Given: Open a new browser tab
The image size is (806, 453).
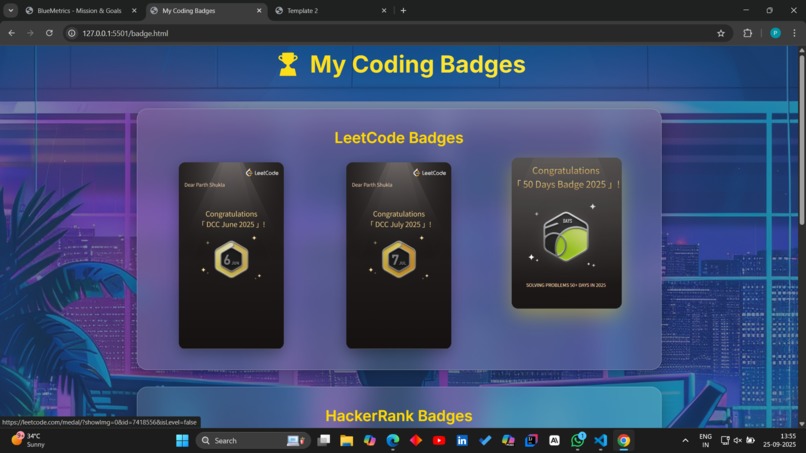Looking at the screenshot, I should click(404, 10).
